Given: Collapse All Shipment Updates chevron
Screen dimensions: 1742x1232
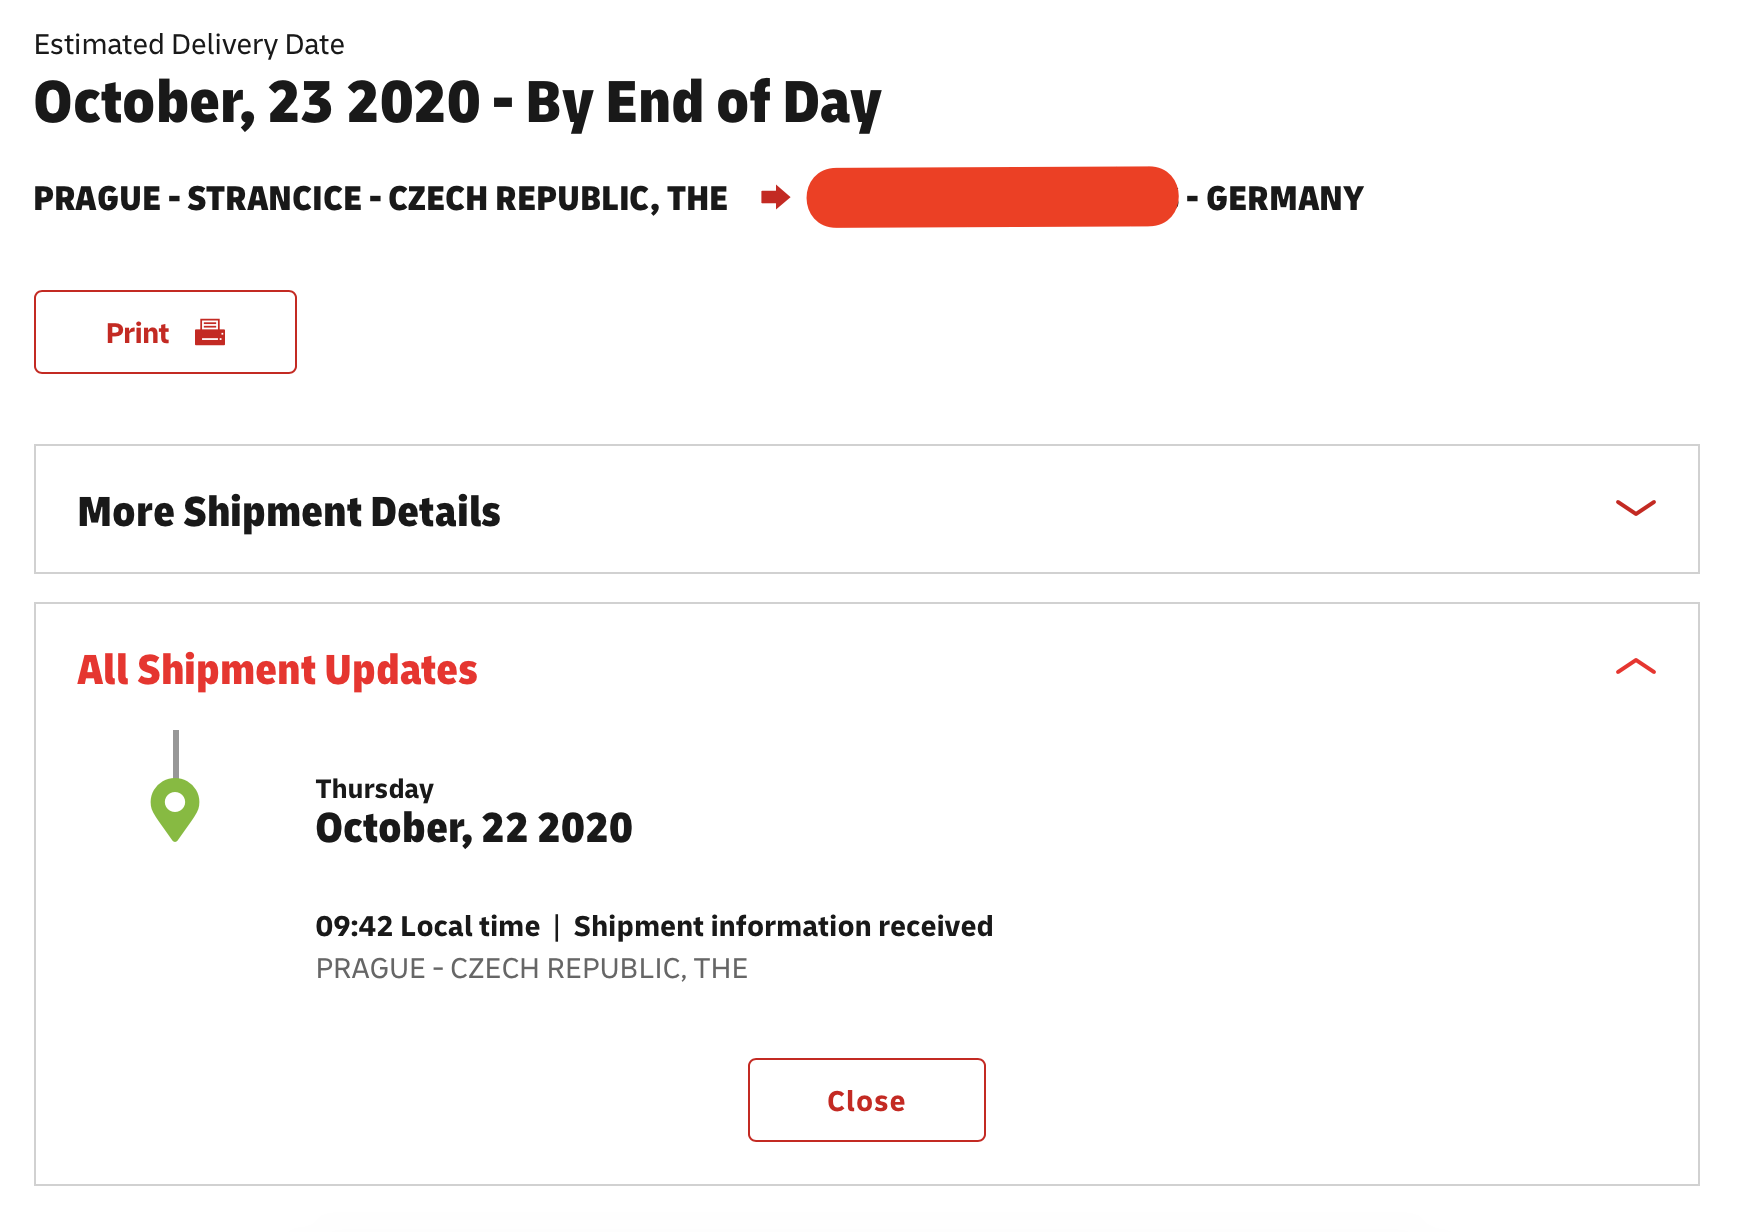Looking at the screenshot, I should click(1636, 666).
